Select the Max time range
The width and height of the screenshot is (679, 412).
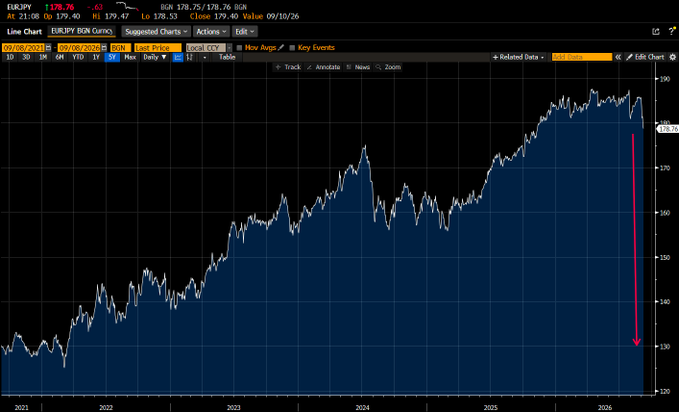pyautogui.click(x=130, y=57)
